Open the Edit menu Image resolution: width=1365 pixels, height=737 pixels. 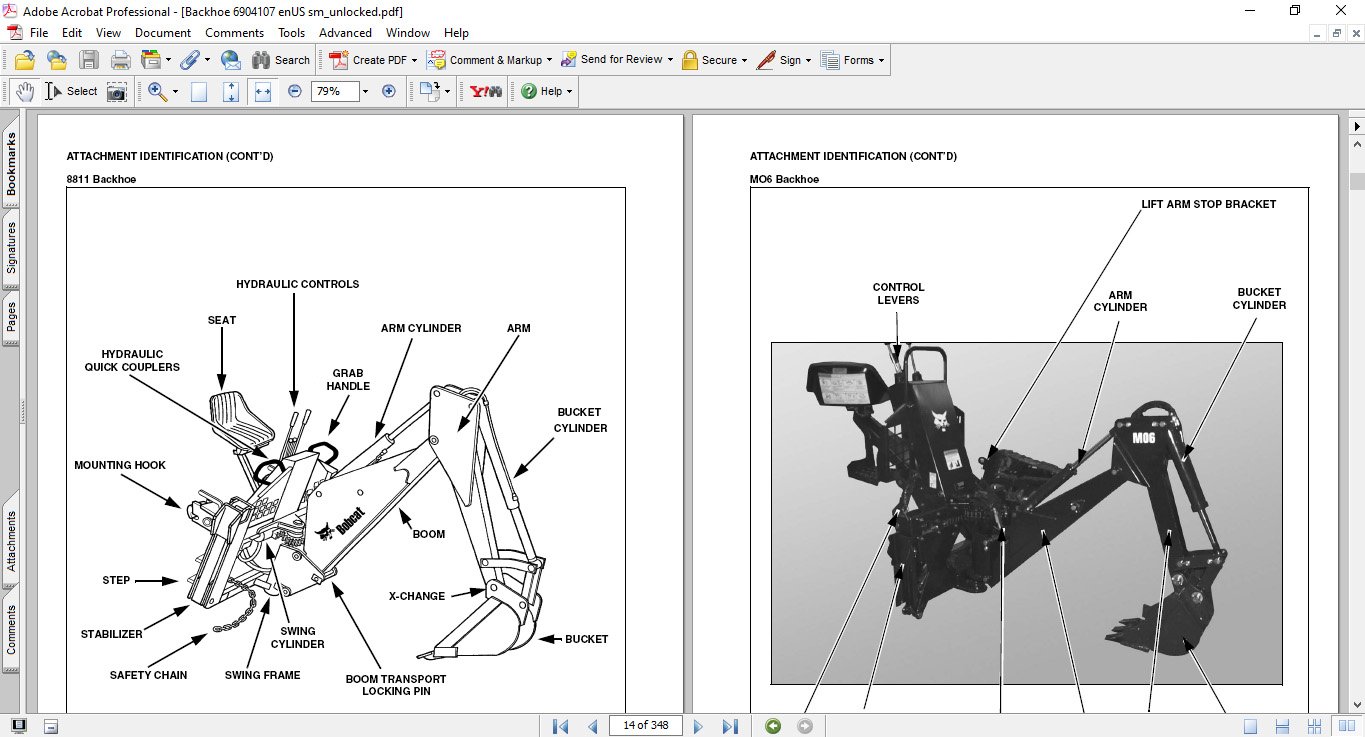[72, 33]
